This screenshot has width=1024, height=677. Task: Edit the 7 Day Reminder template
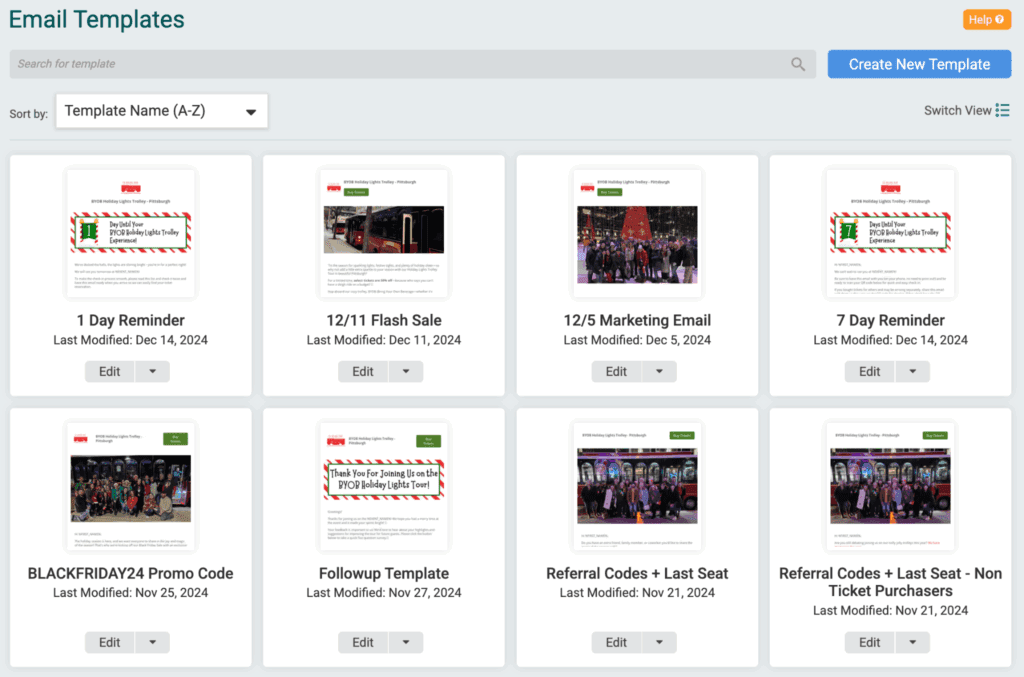coord(869,371)
